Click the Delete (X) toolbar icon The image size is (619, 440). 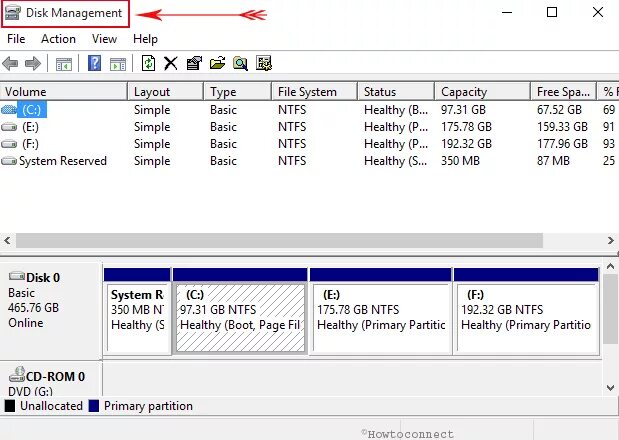tap(171, 63)
